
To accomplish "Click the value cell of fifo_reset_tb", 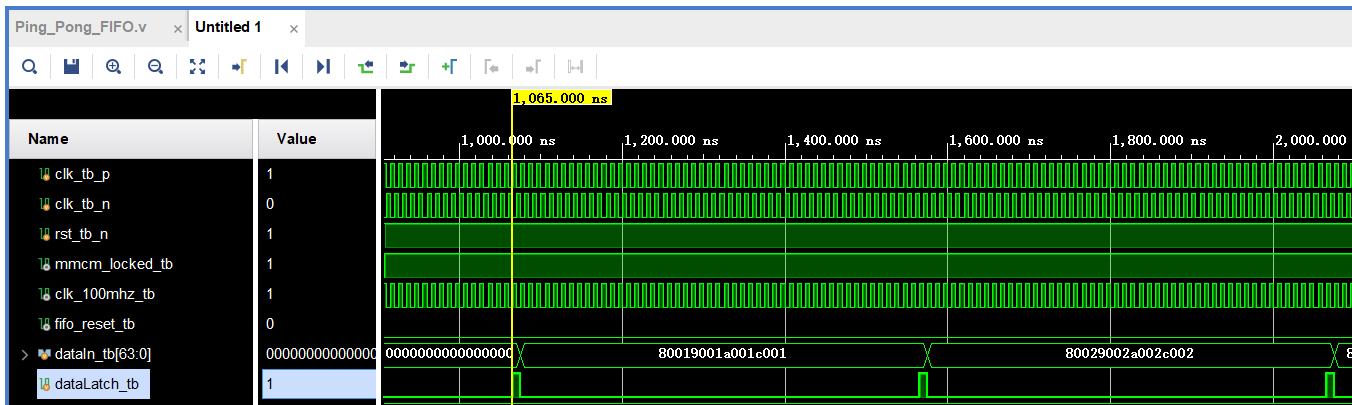I will point(317,324).
